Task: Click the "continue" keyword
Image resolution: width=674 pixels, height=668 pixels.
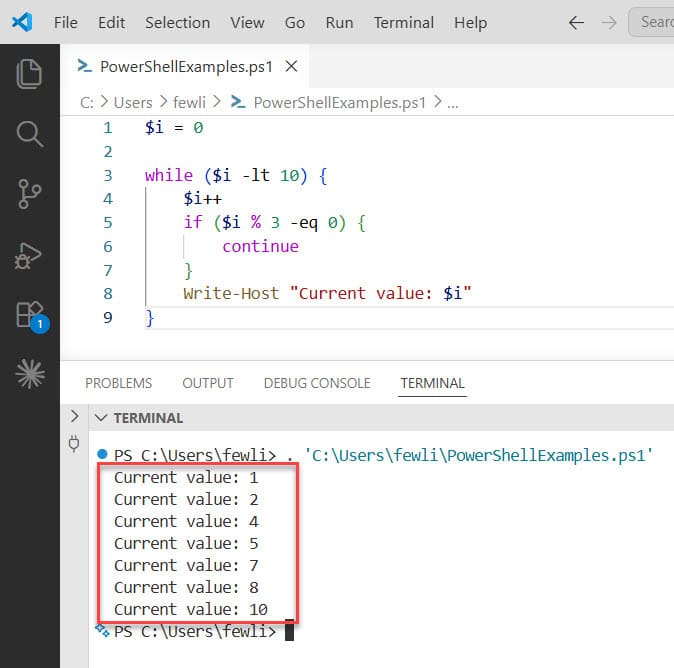Action: click(x=260, y=246)
